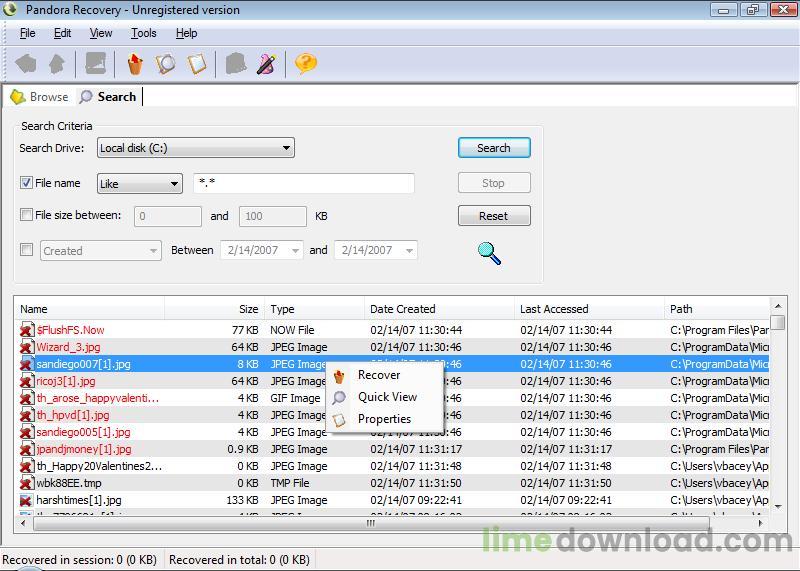The image size is (800, 571).
Task: Click the maximum file size field
Action: (273, 216)
